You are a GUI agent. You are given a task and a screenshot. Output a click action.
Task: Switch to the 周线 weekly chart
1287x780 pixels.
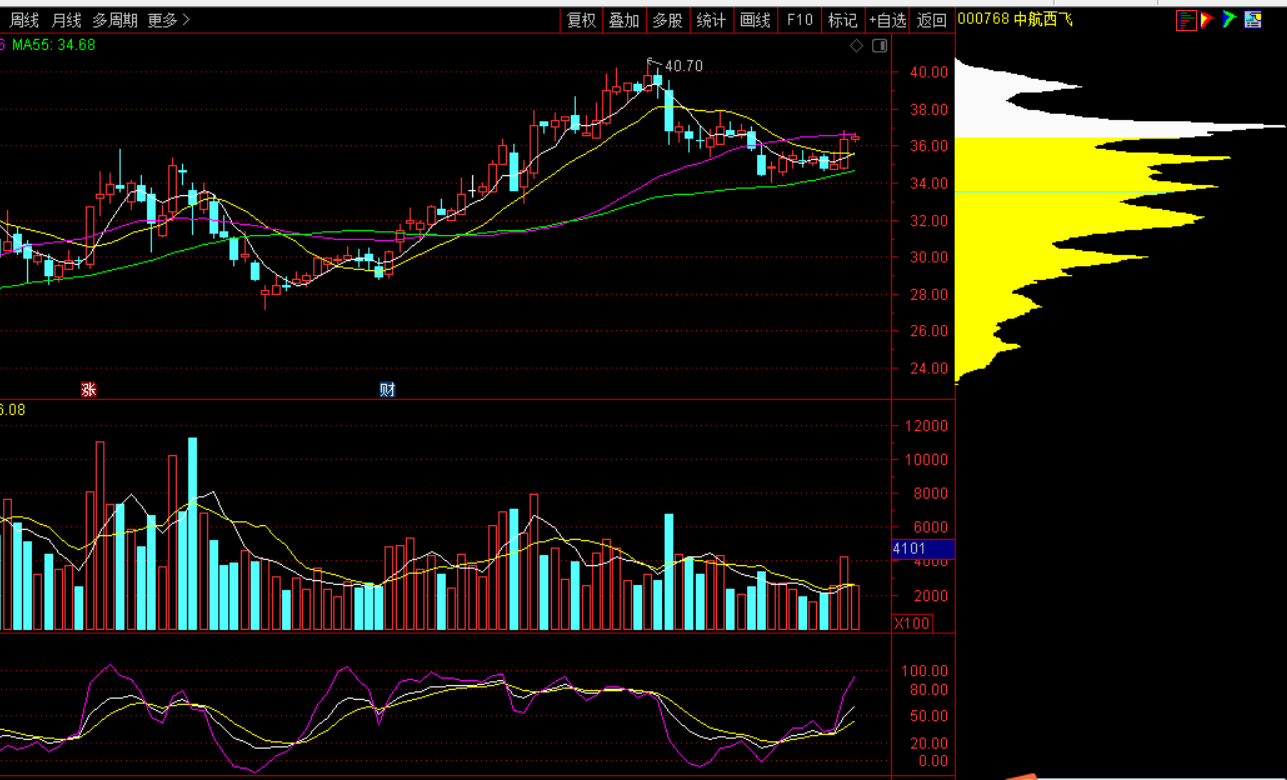[x=25, y=20]
